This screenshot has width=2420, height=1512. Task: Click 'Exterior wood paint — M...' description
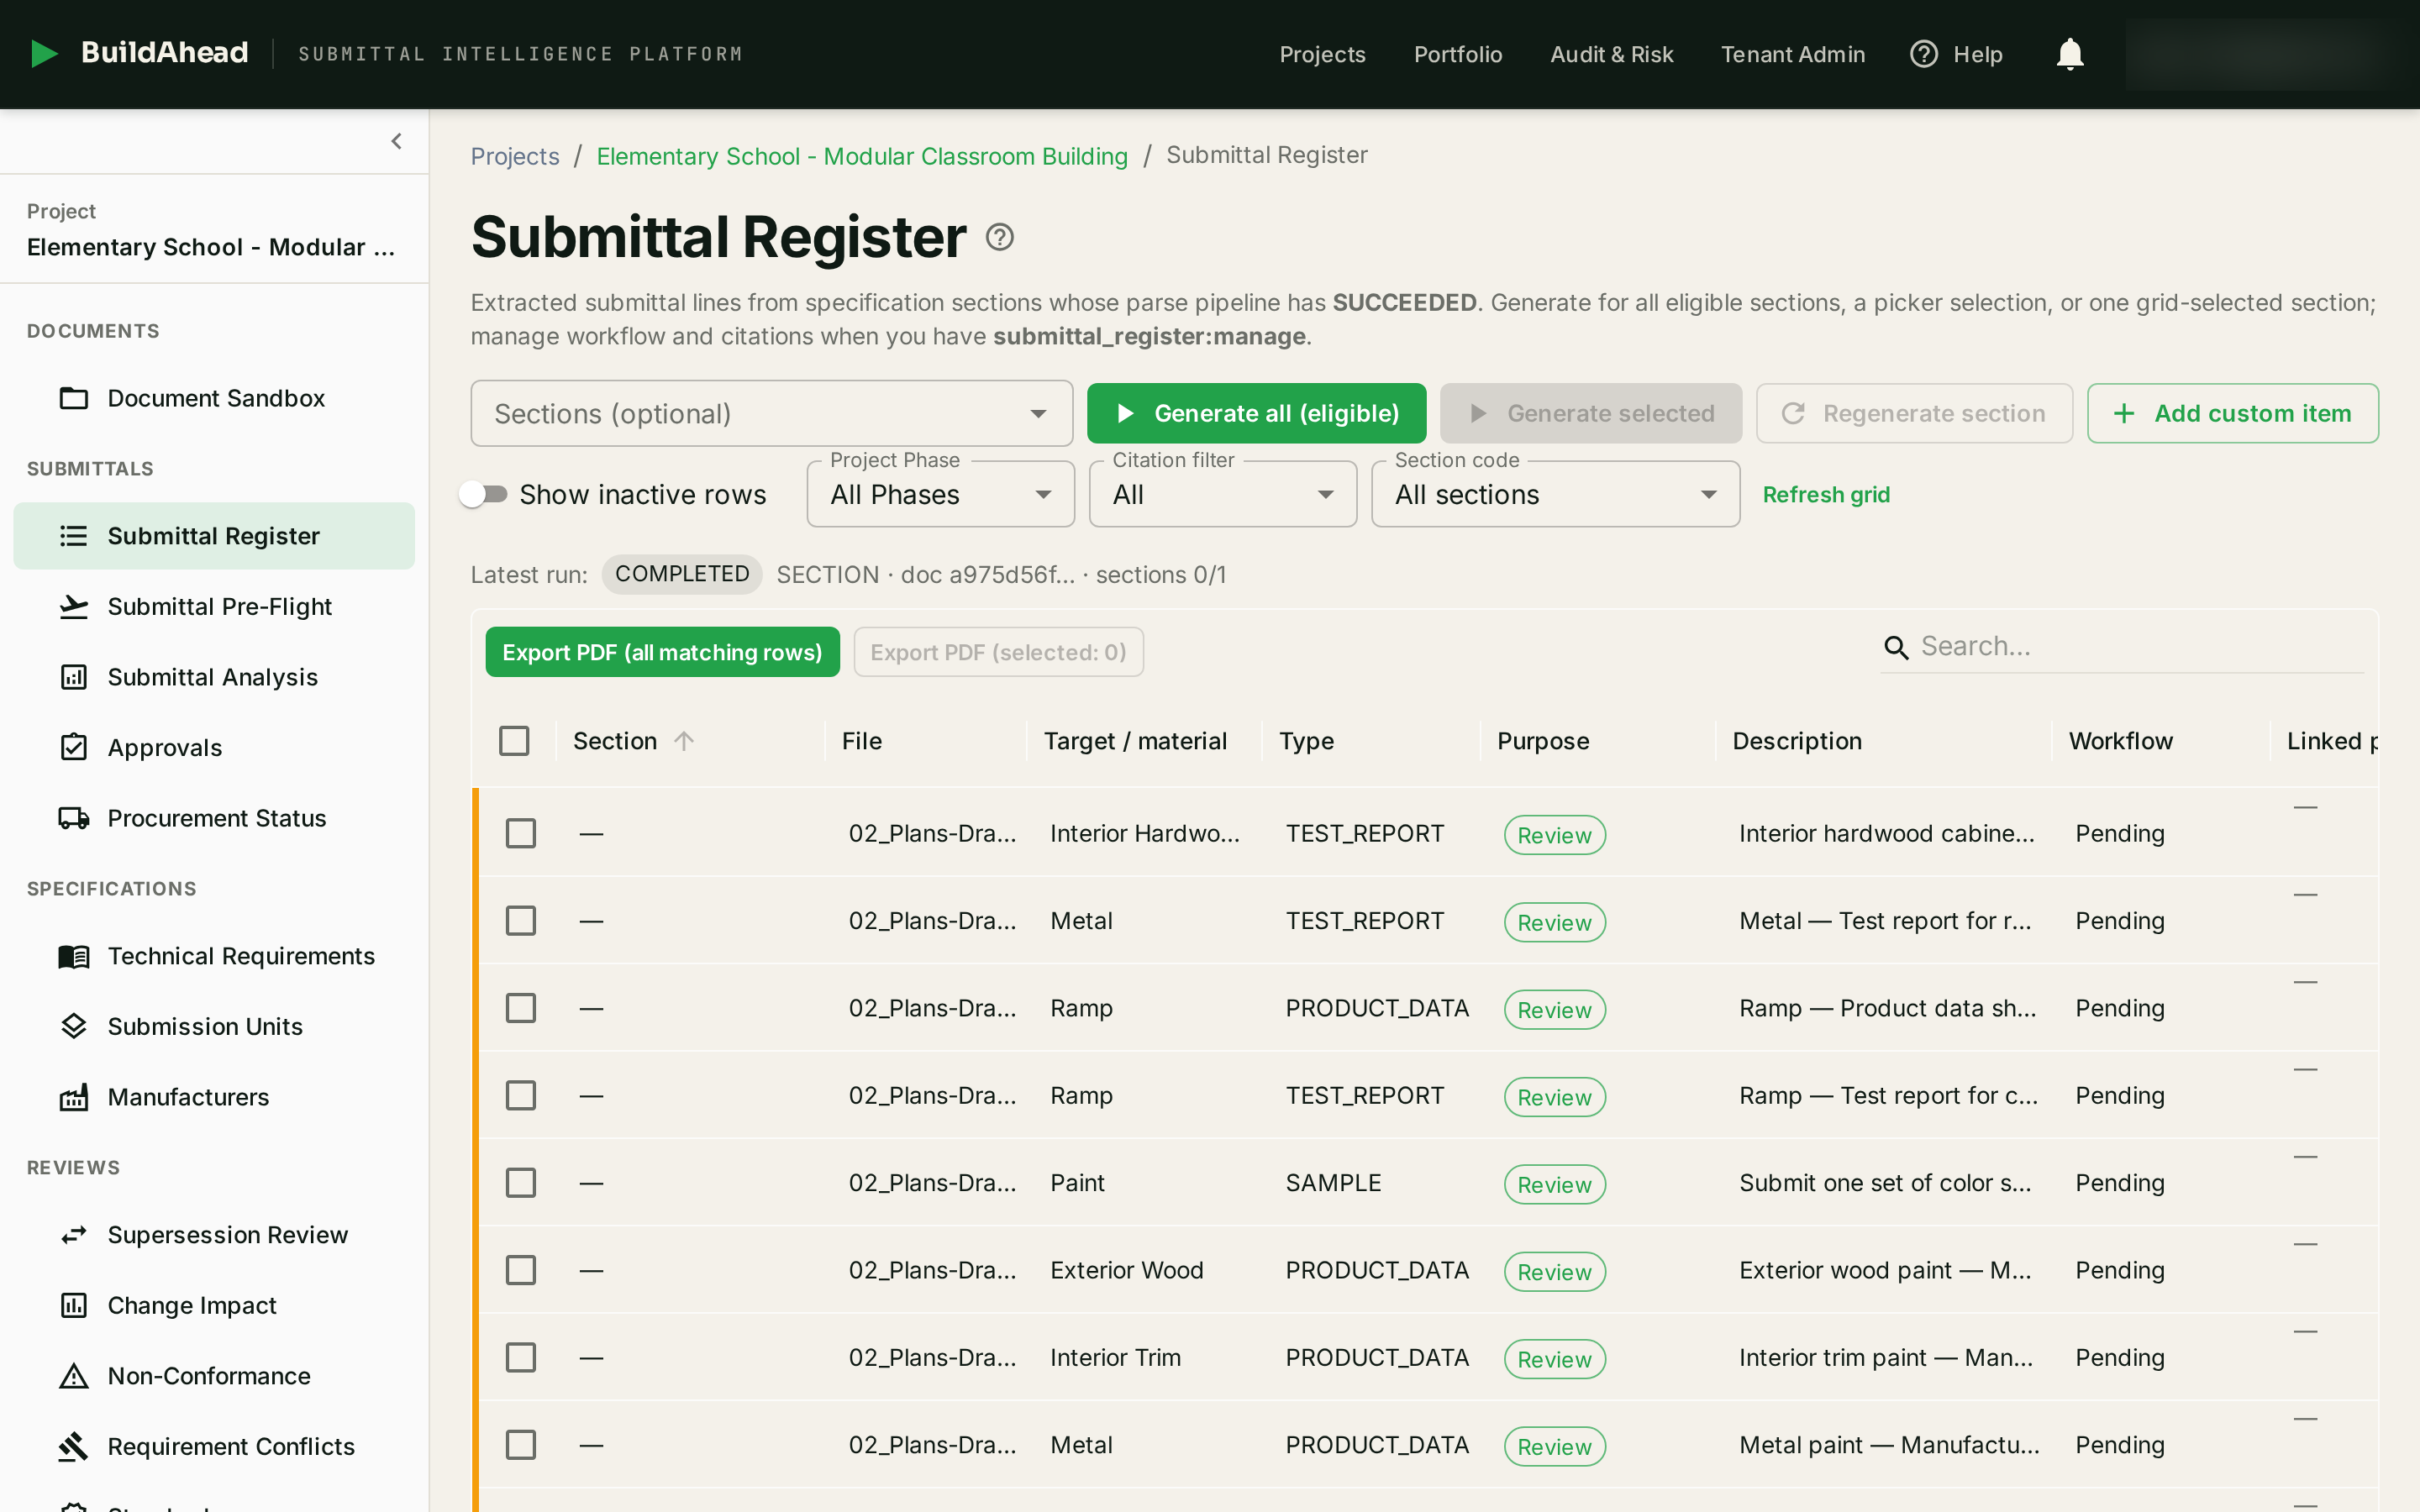(1885, 1270)
